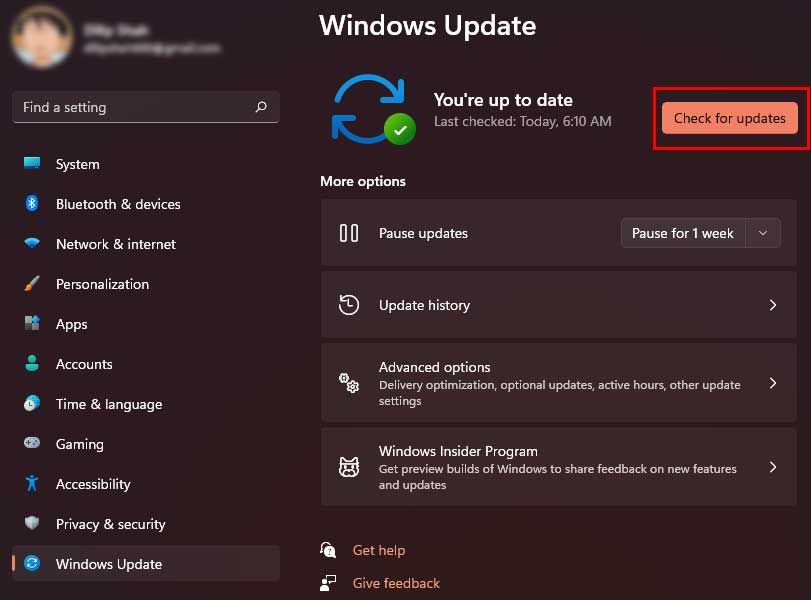This screenshot has width=811, height=600.
Task: Click the Find a setting search box
Action: coord(146,107)
